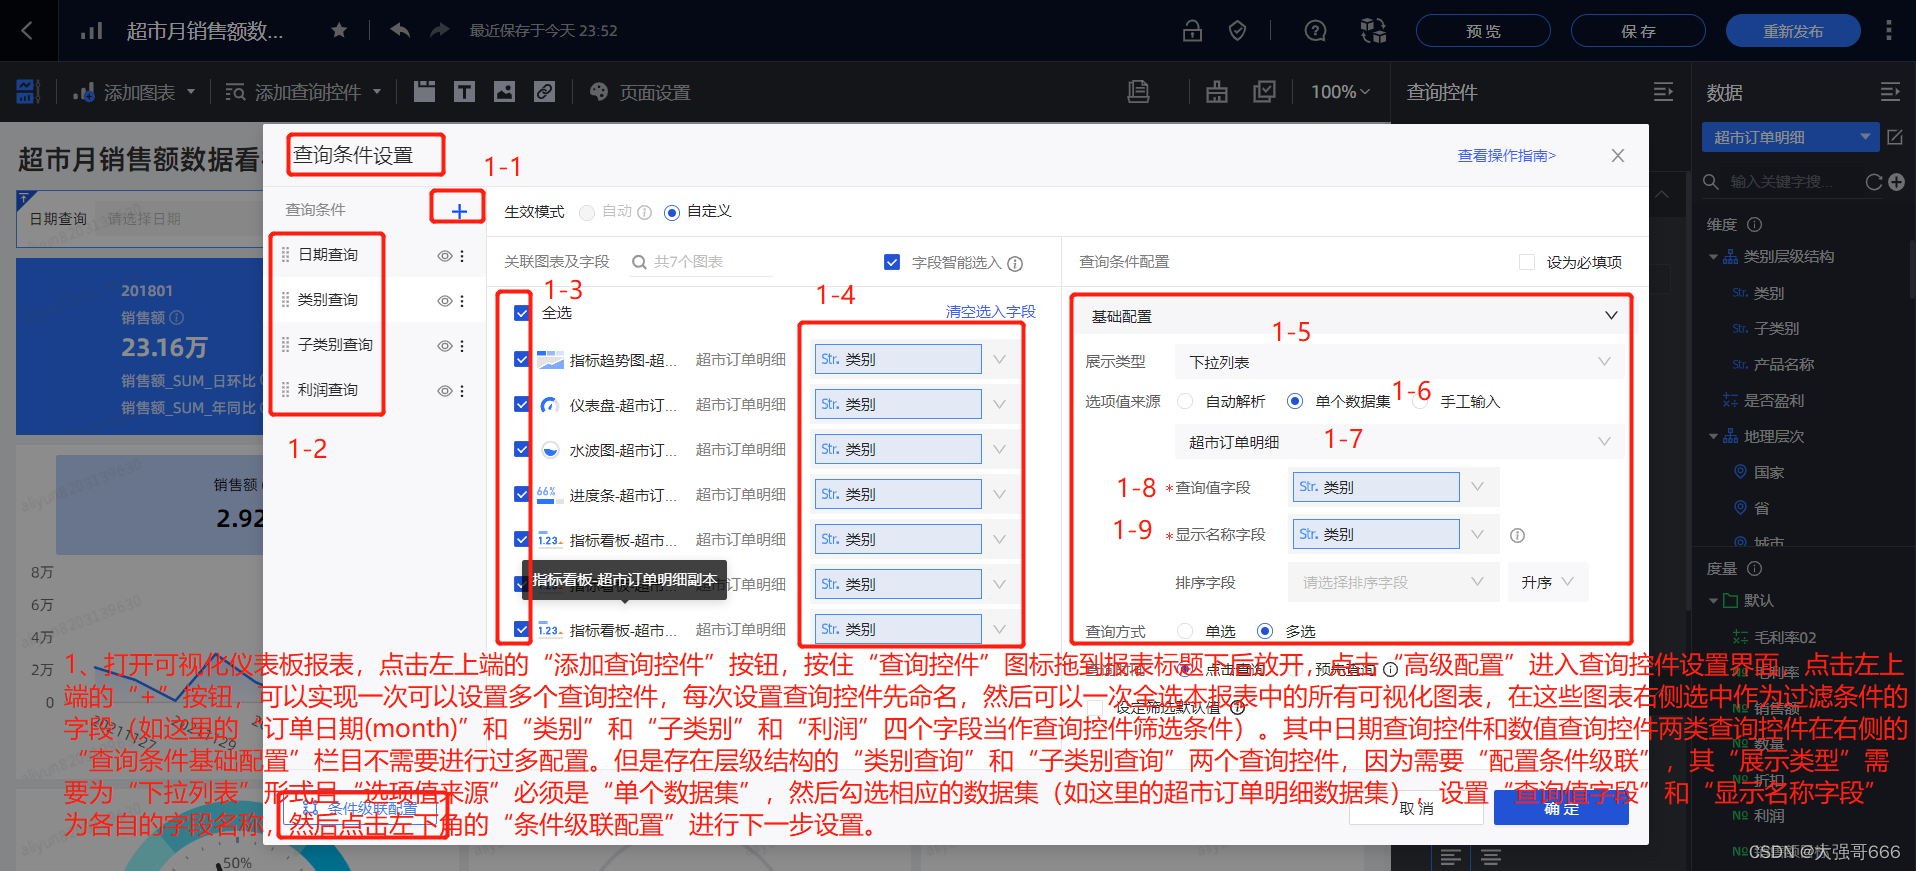1916x871 pixels.
Task: Select the 多选 query method radio
Action: coord(1265,631)
